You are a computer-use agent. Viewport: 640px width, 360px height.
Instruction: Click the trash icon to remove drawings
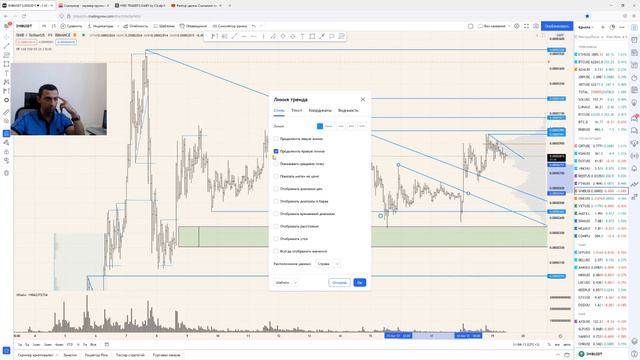[x=6, y=173]
